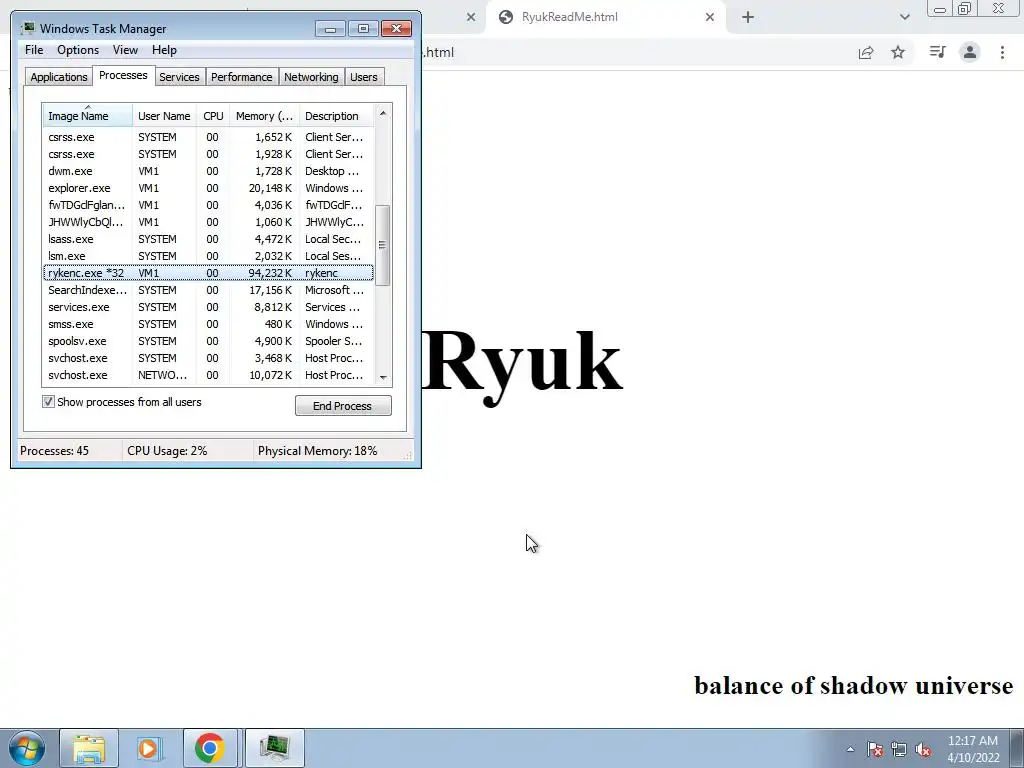The height and width of the screenshot is (768, 1024).
Task: Switch to Chrome via taskbar icon
Action: (210, 748)
